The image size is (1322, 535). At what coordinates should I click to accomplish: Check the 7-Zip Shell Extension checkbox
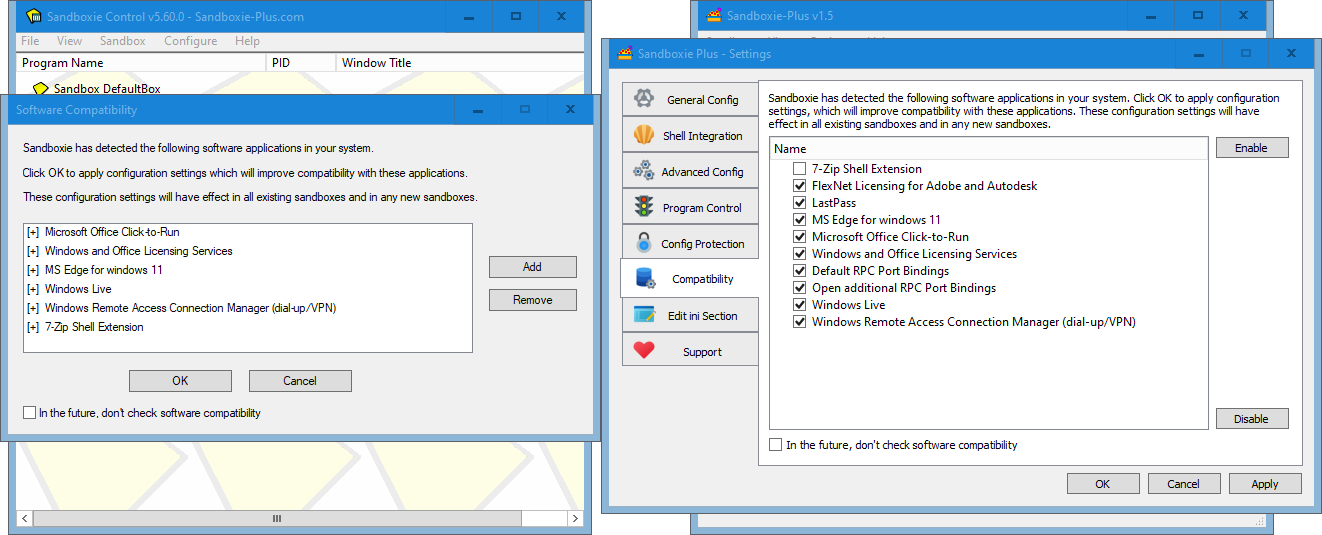799,169
